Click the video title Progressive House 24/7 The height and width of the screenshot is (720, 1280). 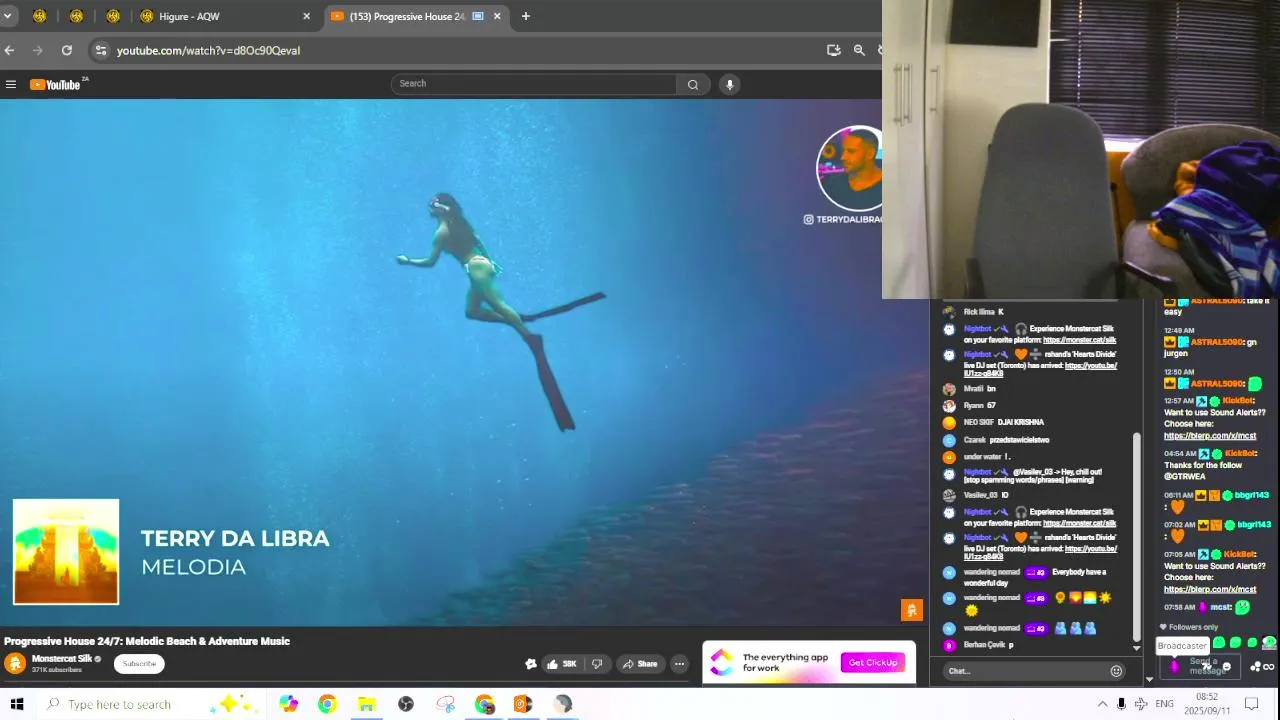tap(147, 641)
